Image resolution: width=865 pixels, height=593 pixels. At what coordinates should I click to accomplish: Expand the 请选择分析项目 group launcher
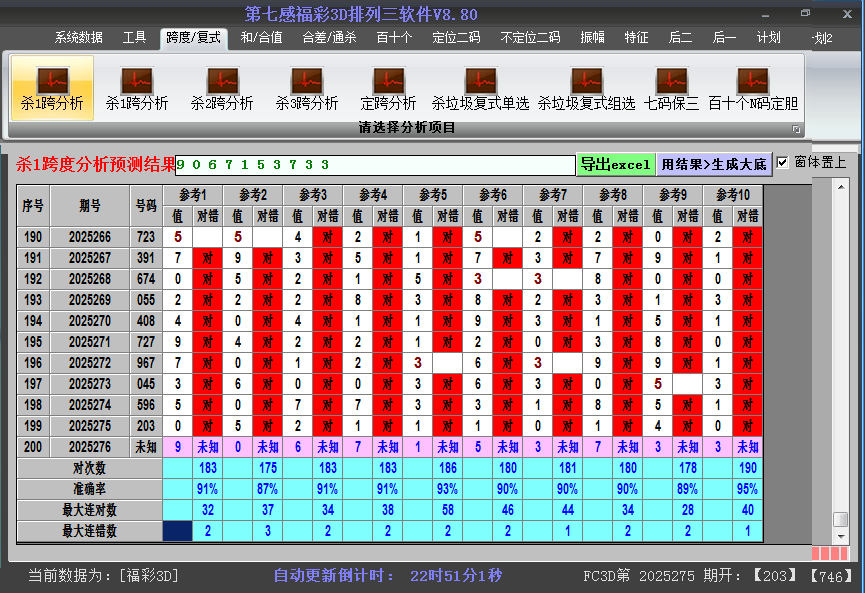796,129
